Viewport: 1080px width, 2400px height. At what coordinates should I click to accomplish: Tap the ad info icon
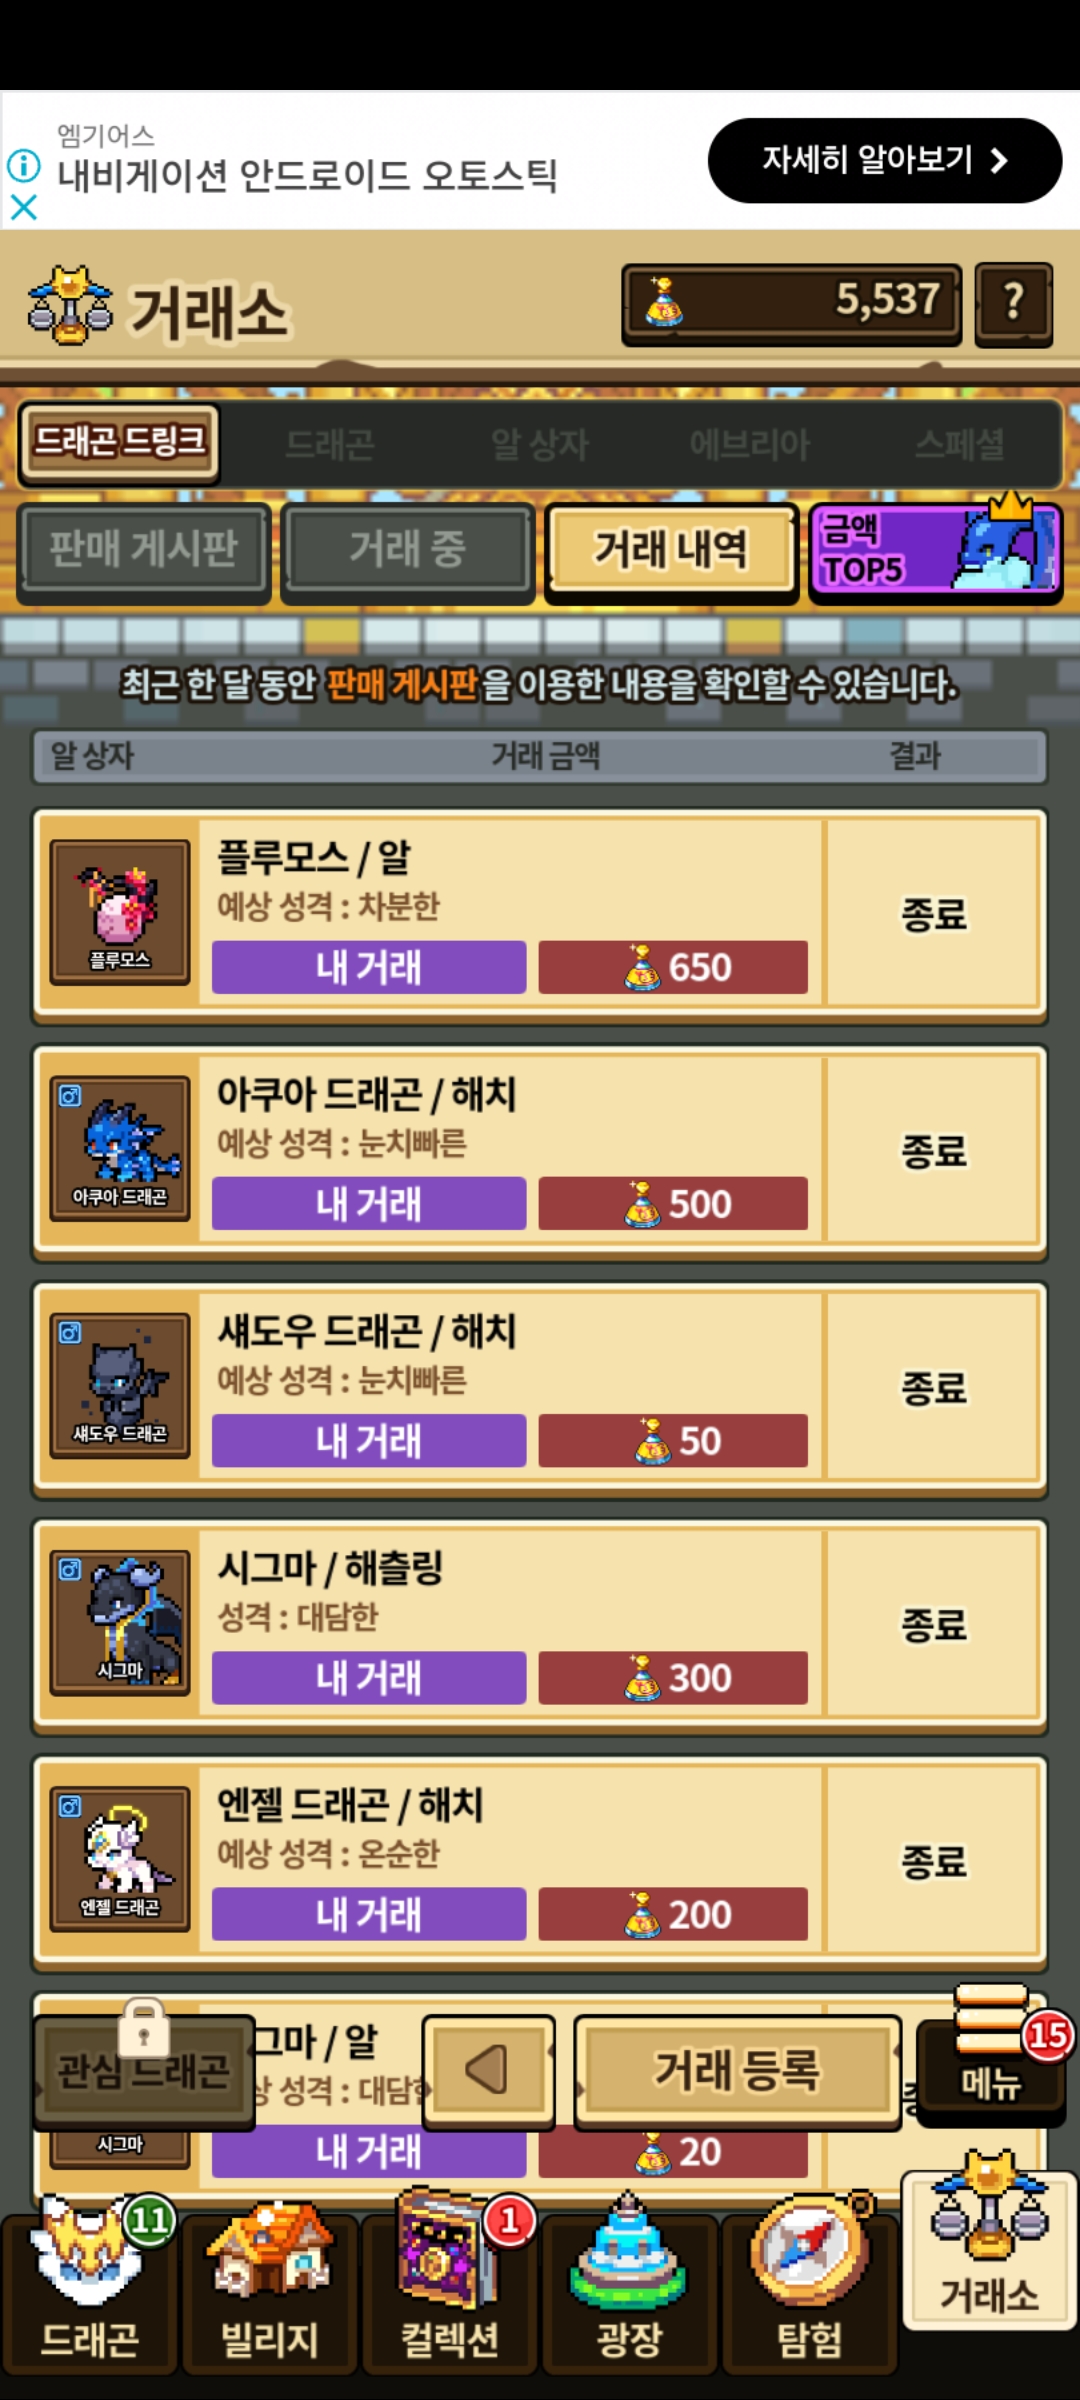pos(24,165)
